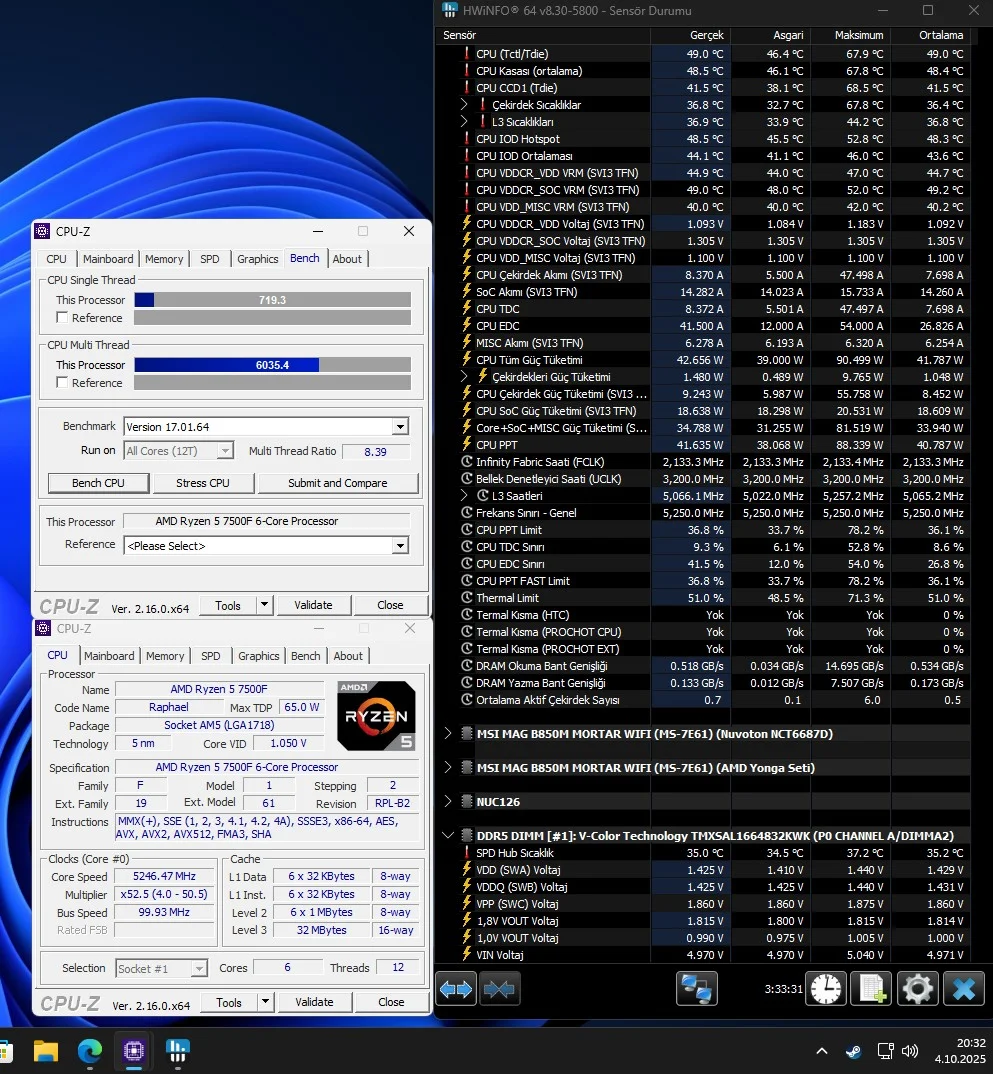Enable Reference checkbox under CPU Single Thread

click(63, 318)
